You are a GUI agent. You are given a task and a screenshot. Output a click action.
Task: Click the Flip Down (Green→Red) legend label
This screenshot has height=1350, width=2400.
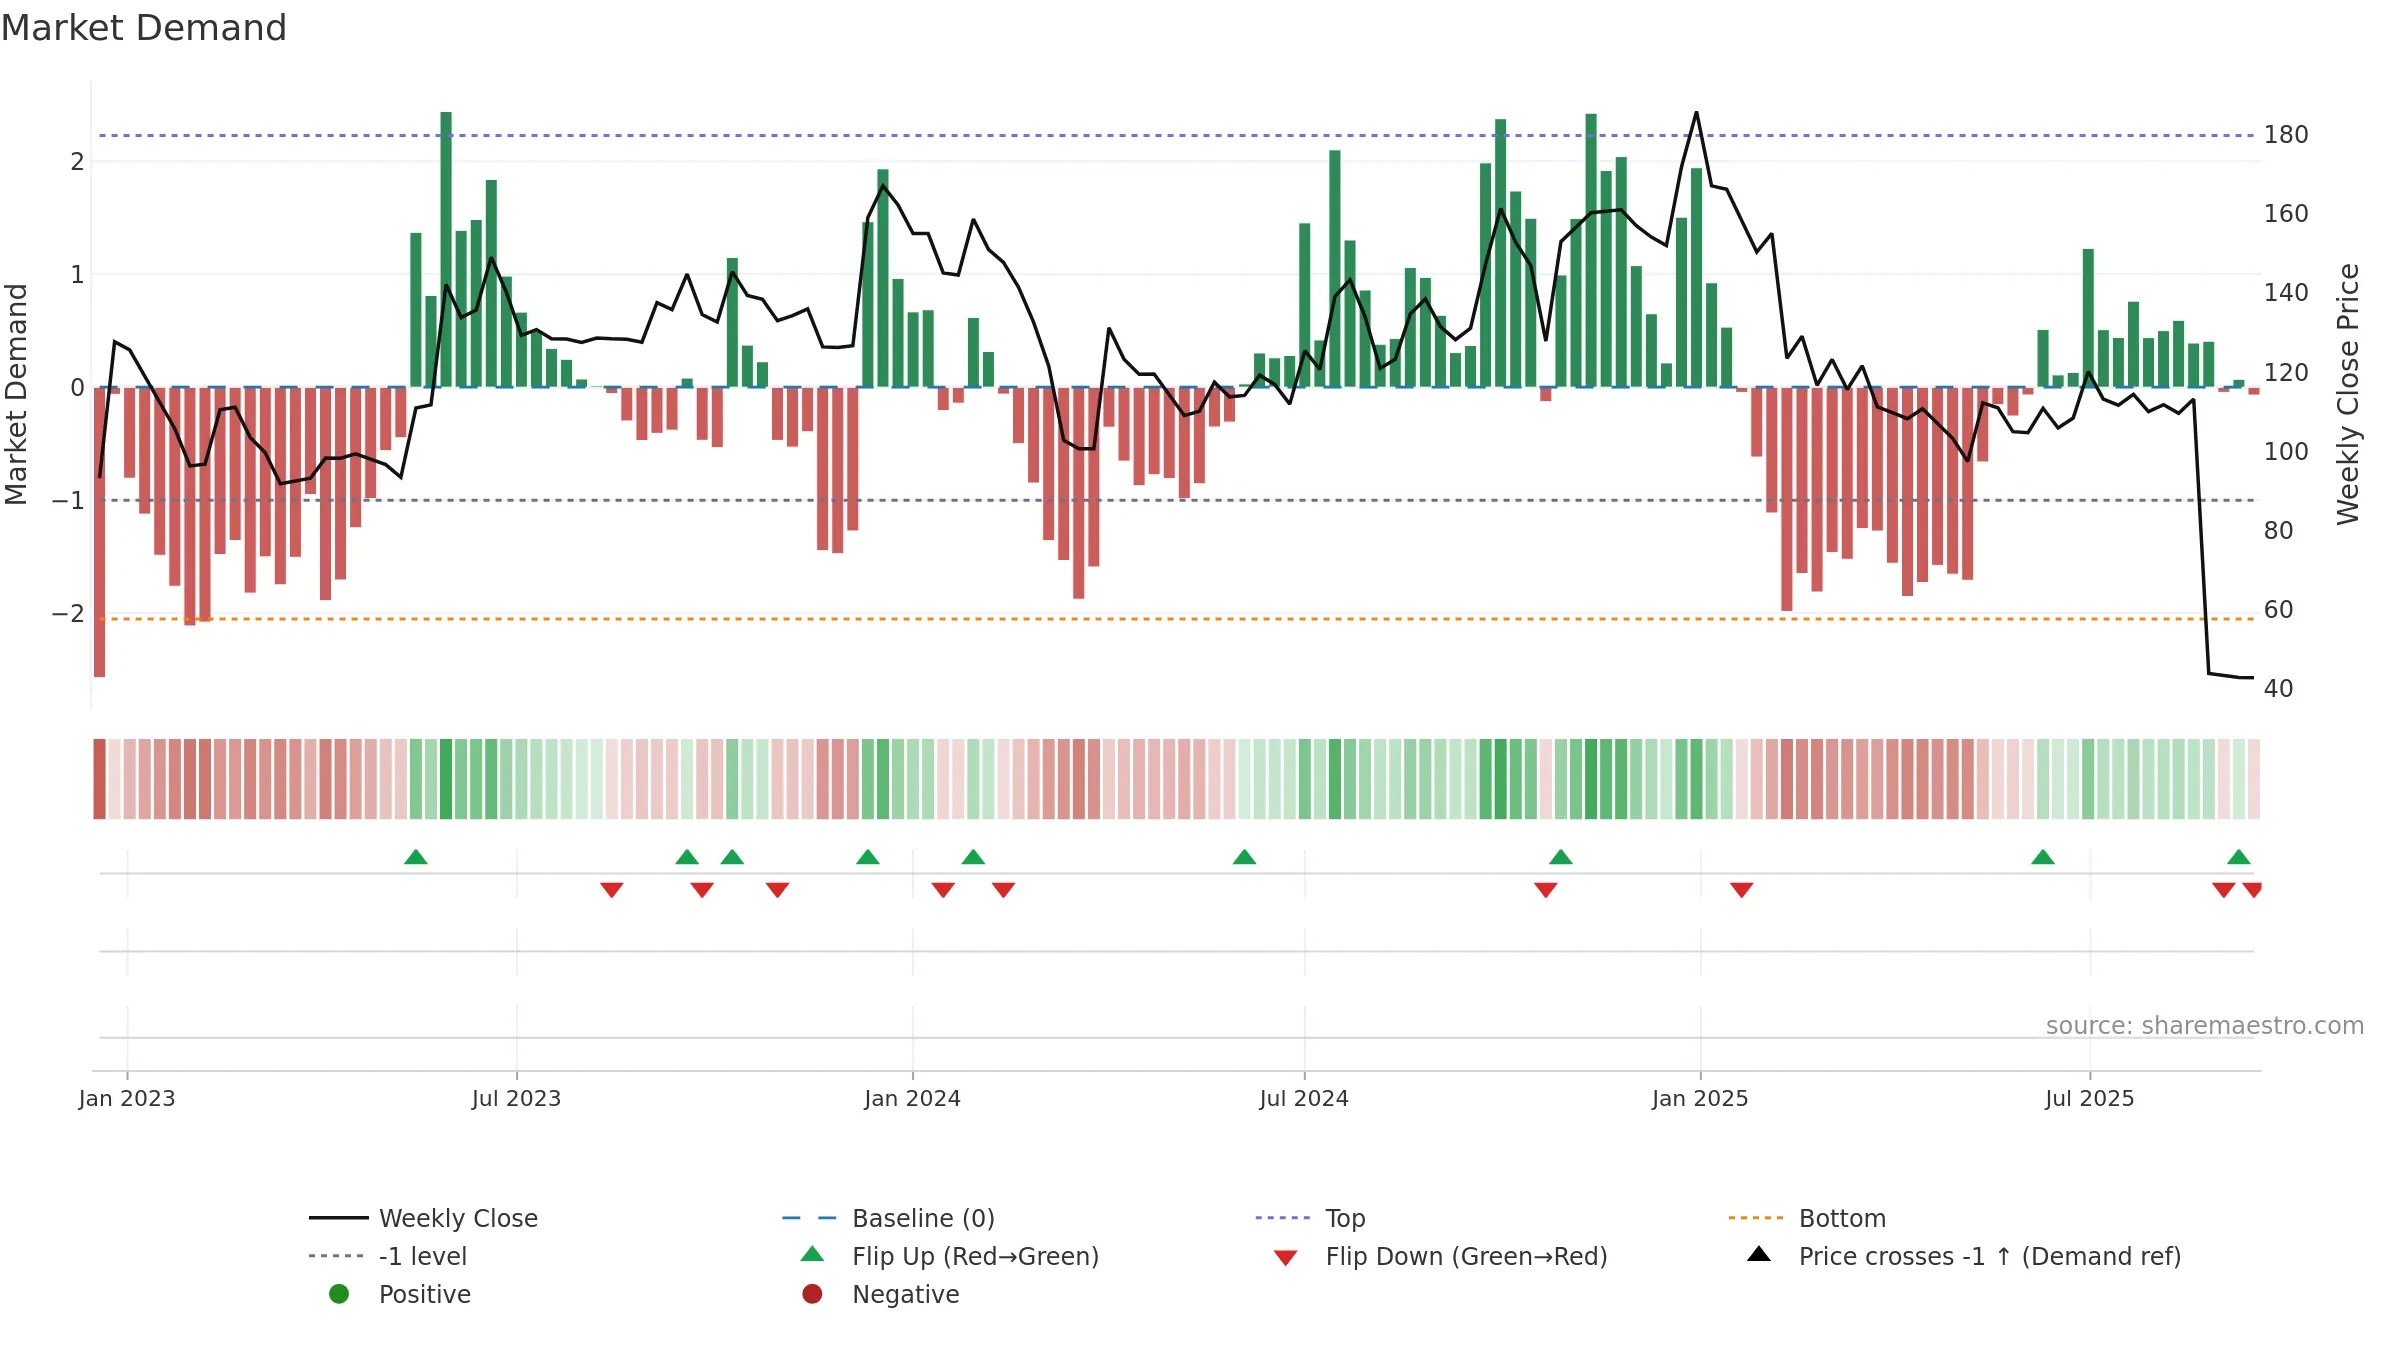click(1466, 1256)
